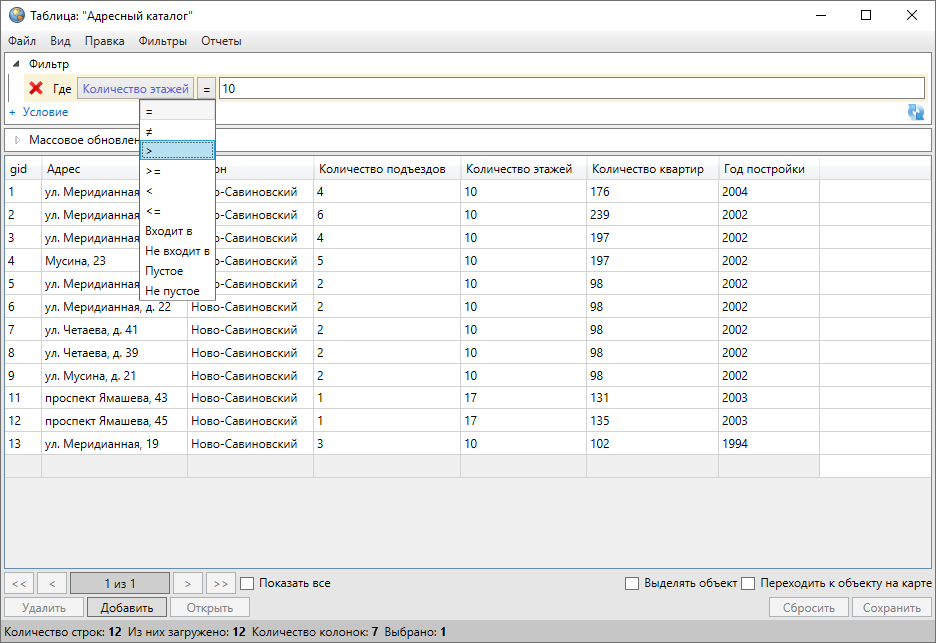Go to the next page arrow

[187, 583]
